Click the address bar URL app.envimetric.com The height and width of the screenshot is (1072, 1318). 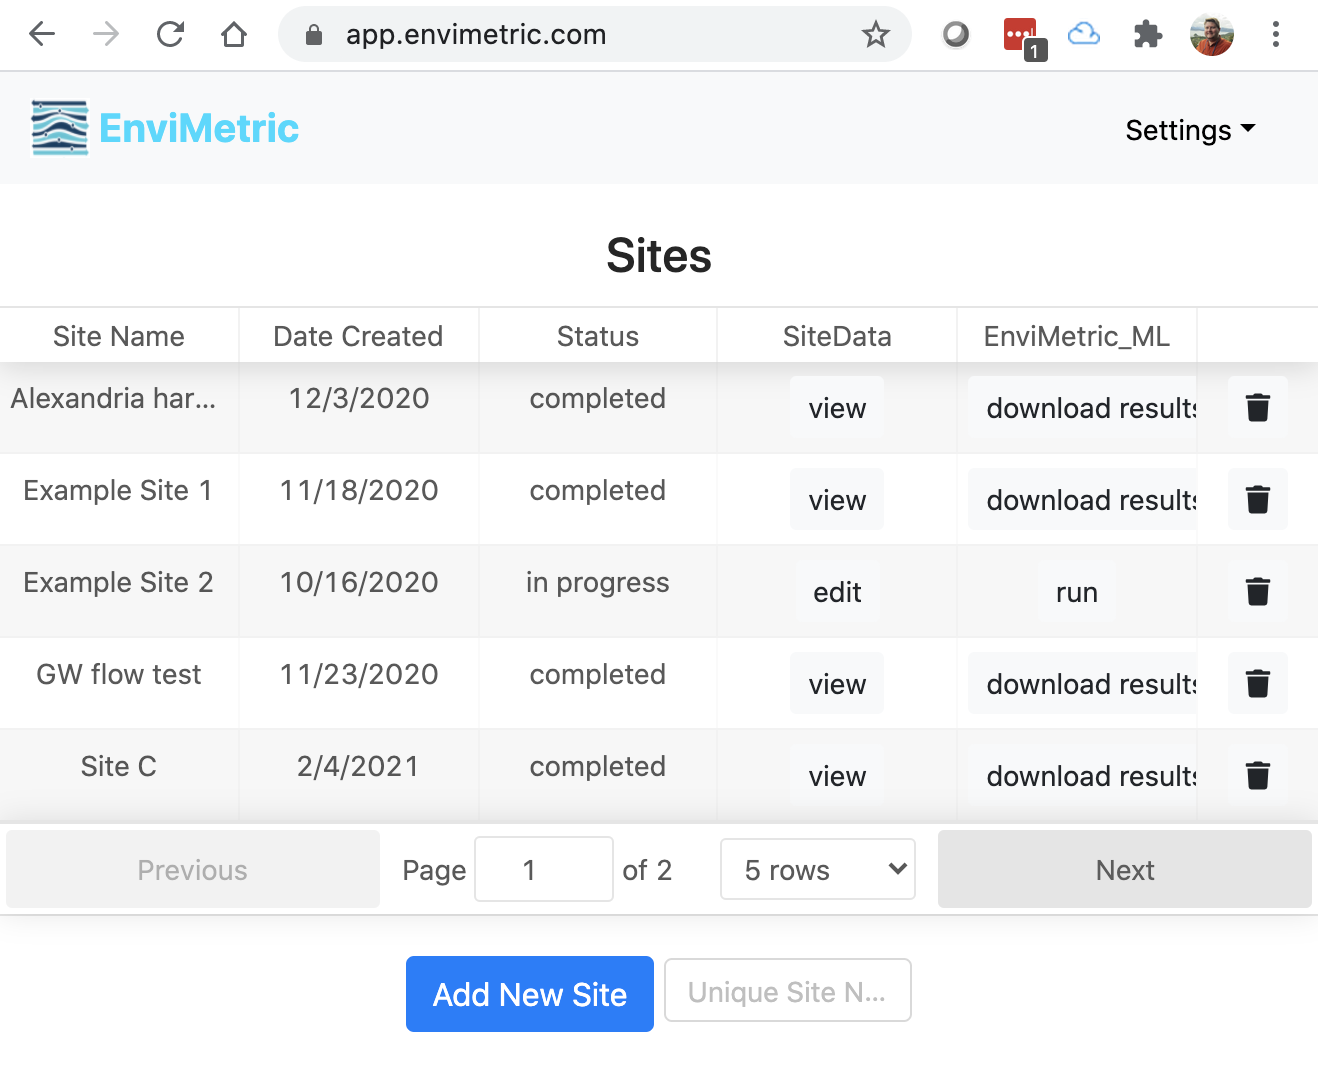pyautogui.click(x=476, y=35)
